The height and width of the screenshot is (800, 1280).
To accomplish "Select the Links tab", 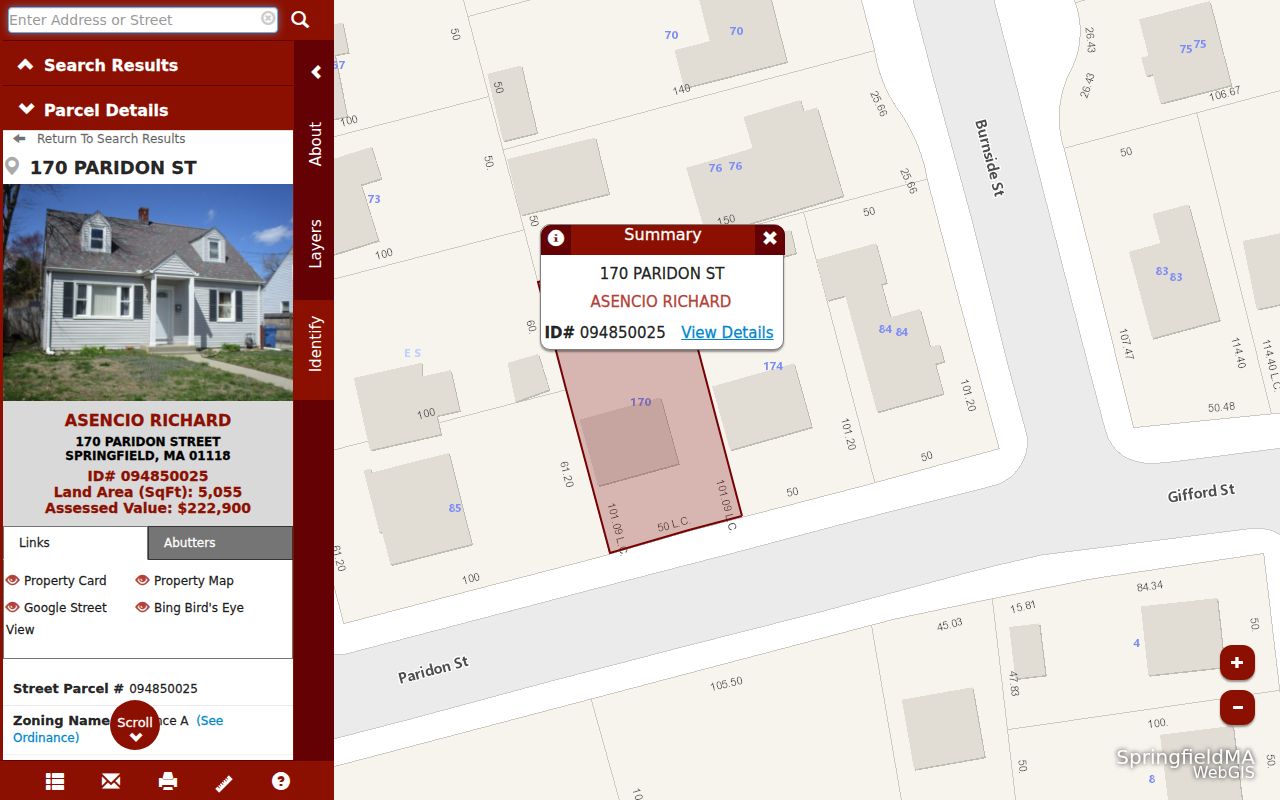I will [75, 543].
